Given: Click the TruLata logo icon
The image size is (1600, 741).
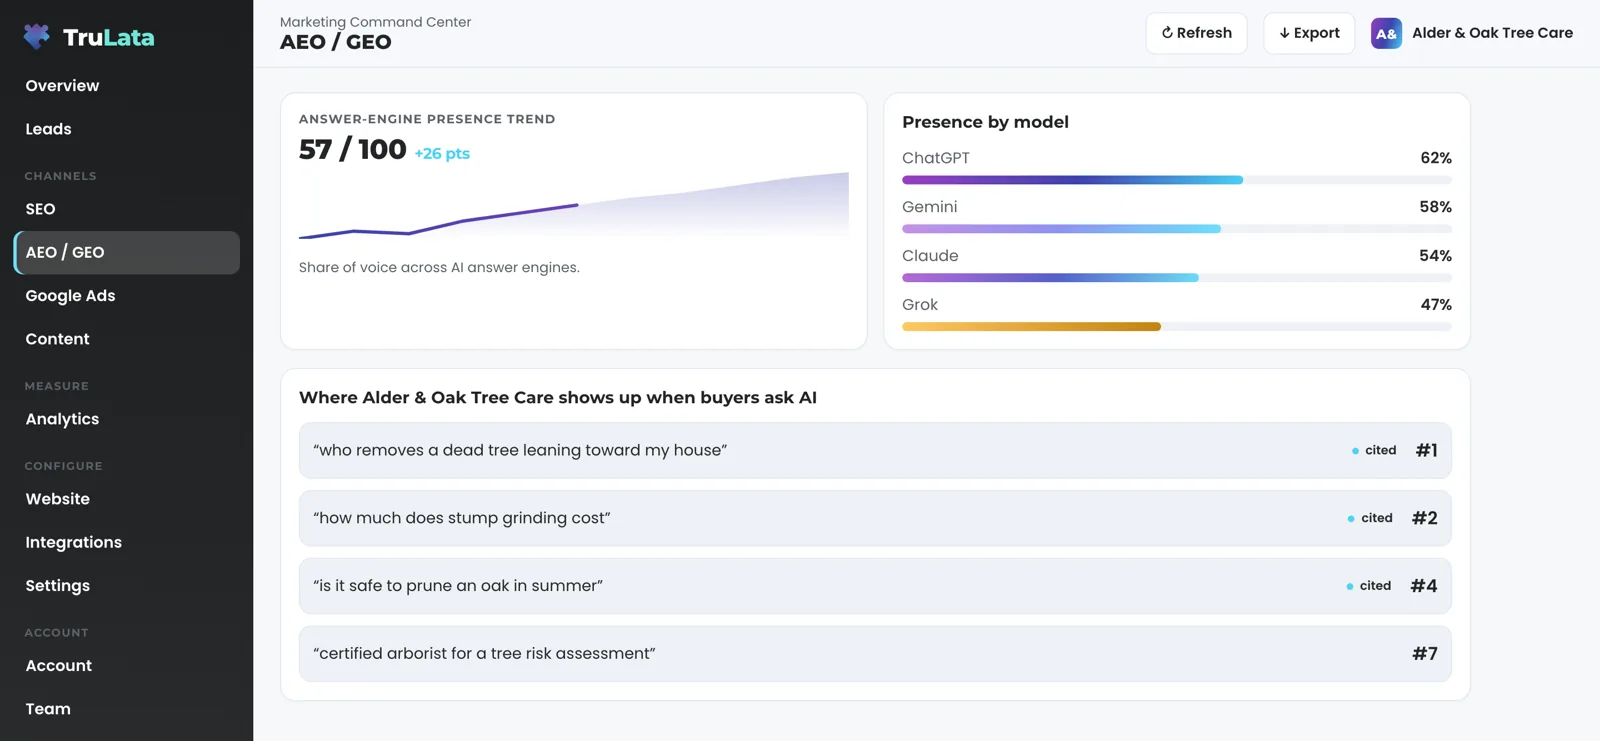Looking at the screenshot, I should pyautogui.click(x=37, y=37).
